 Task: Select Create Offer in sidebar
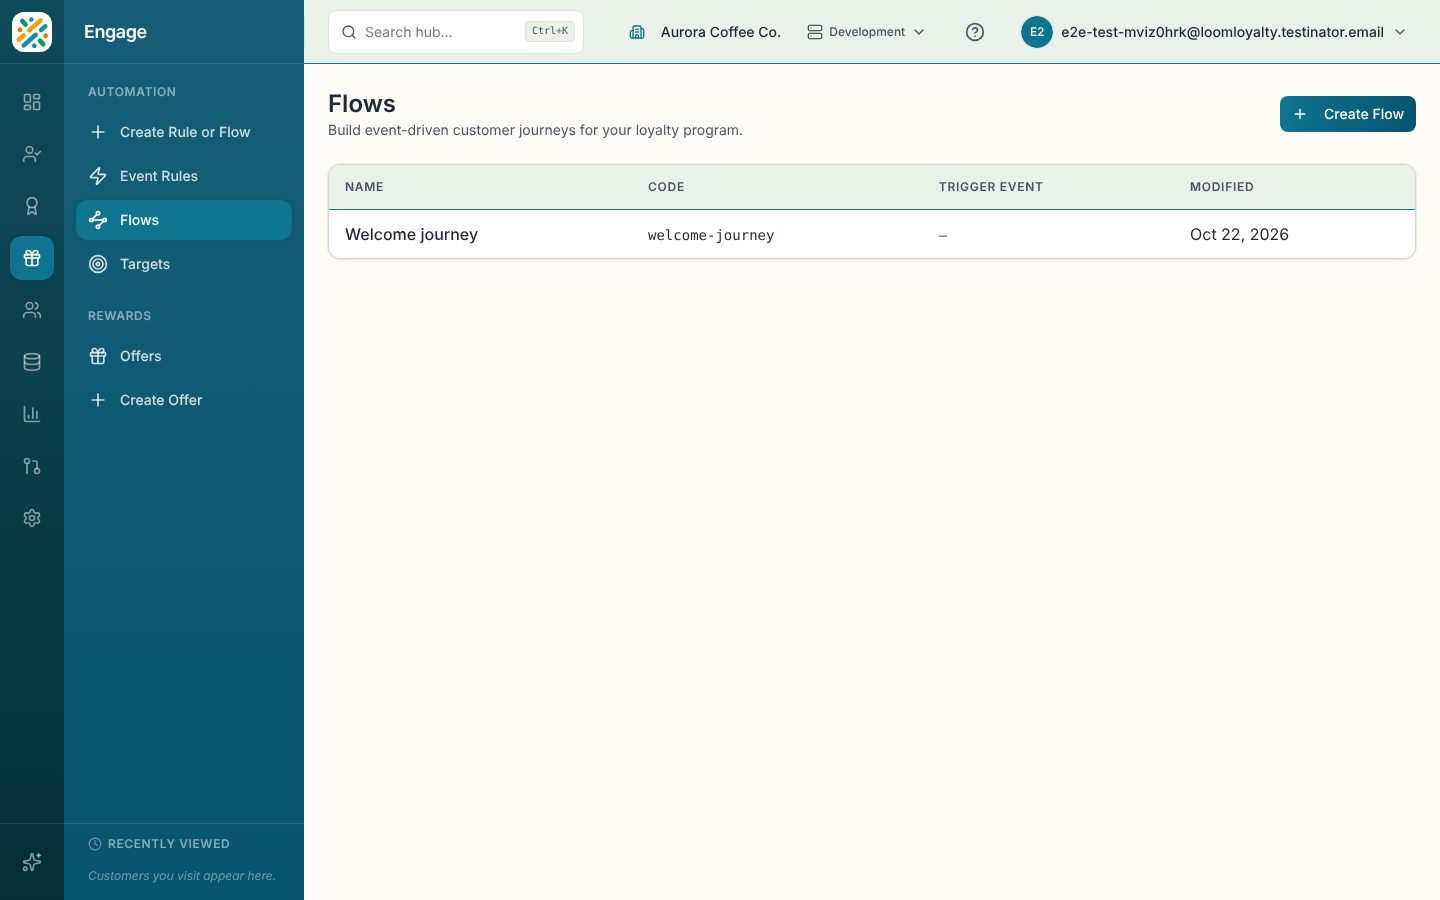(184, 400)
